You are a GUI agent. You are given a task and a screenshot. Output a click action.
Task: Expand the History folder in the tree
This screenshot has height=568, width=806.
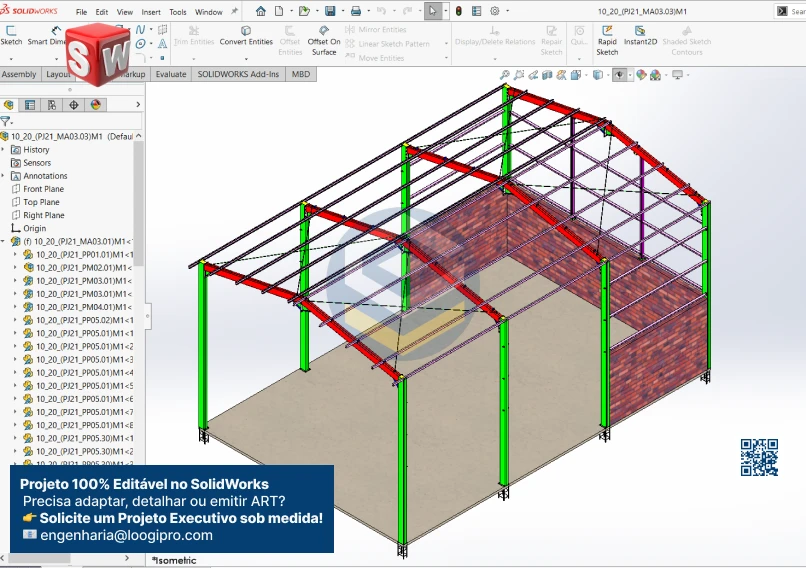pos(4,150)
